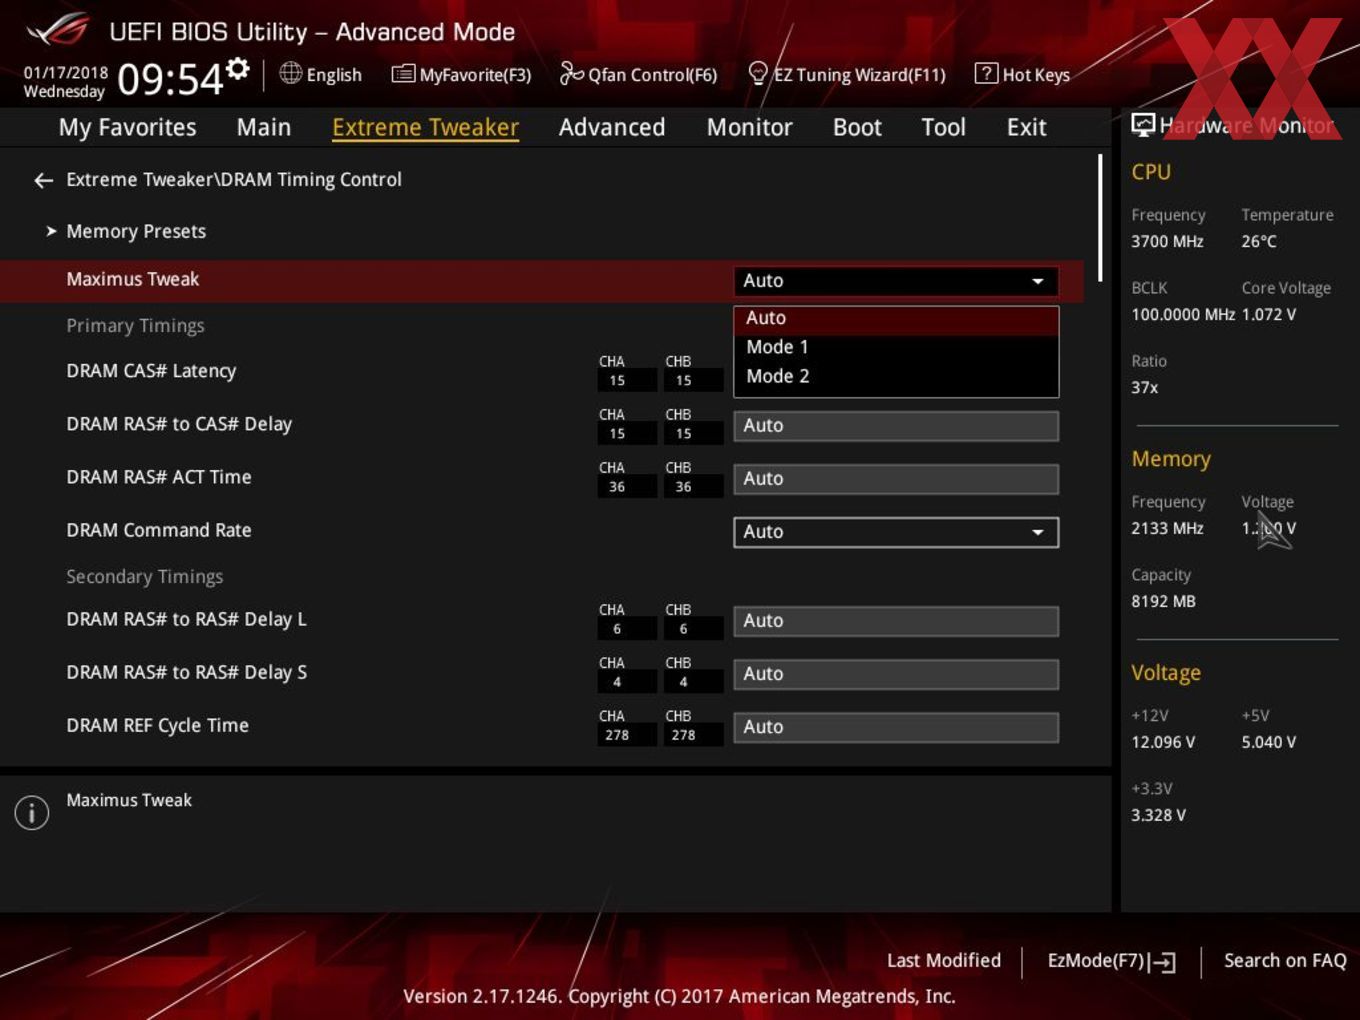Go back using the left arrow icon

[43, 180]
